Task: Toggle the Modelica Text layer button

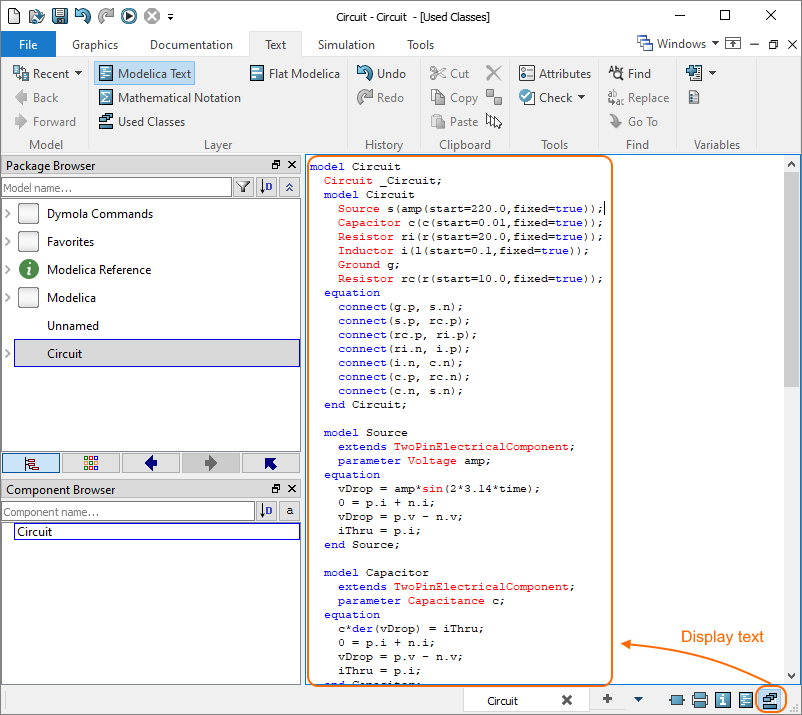Action: (144, 74)
